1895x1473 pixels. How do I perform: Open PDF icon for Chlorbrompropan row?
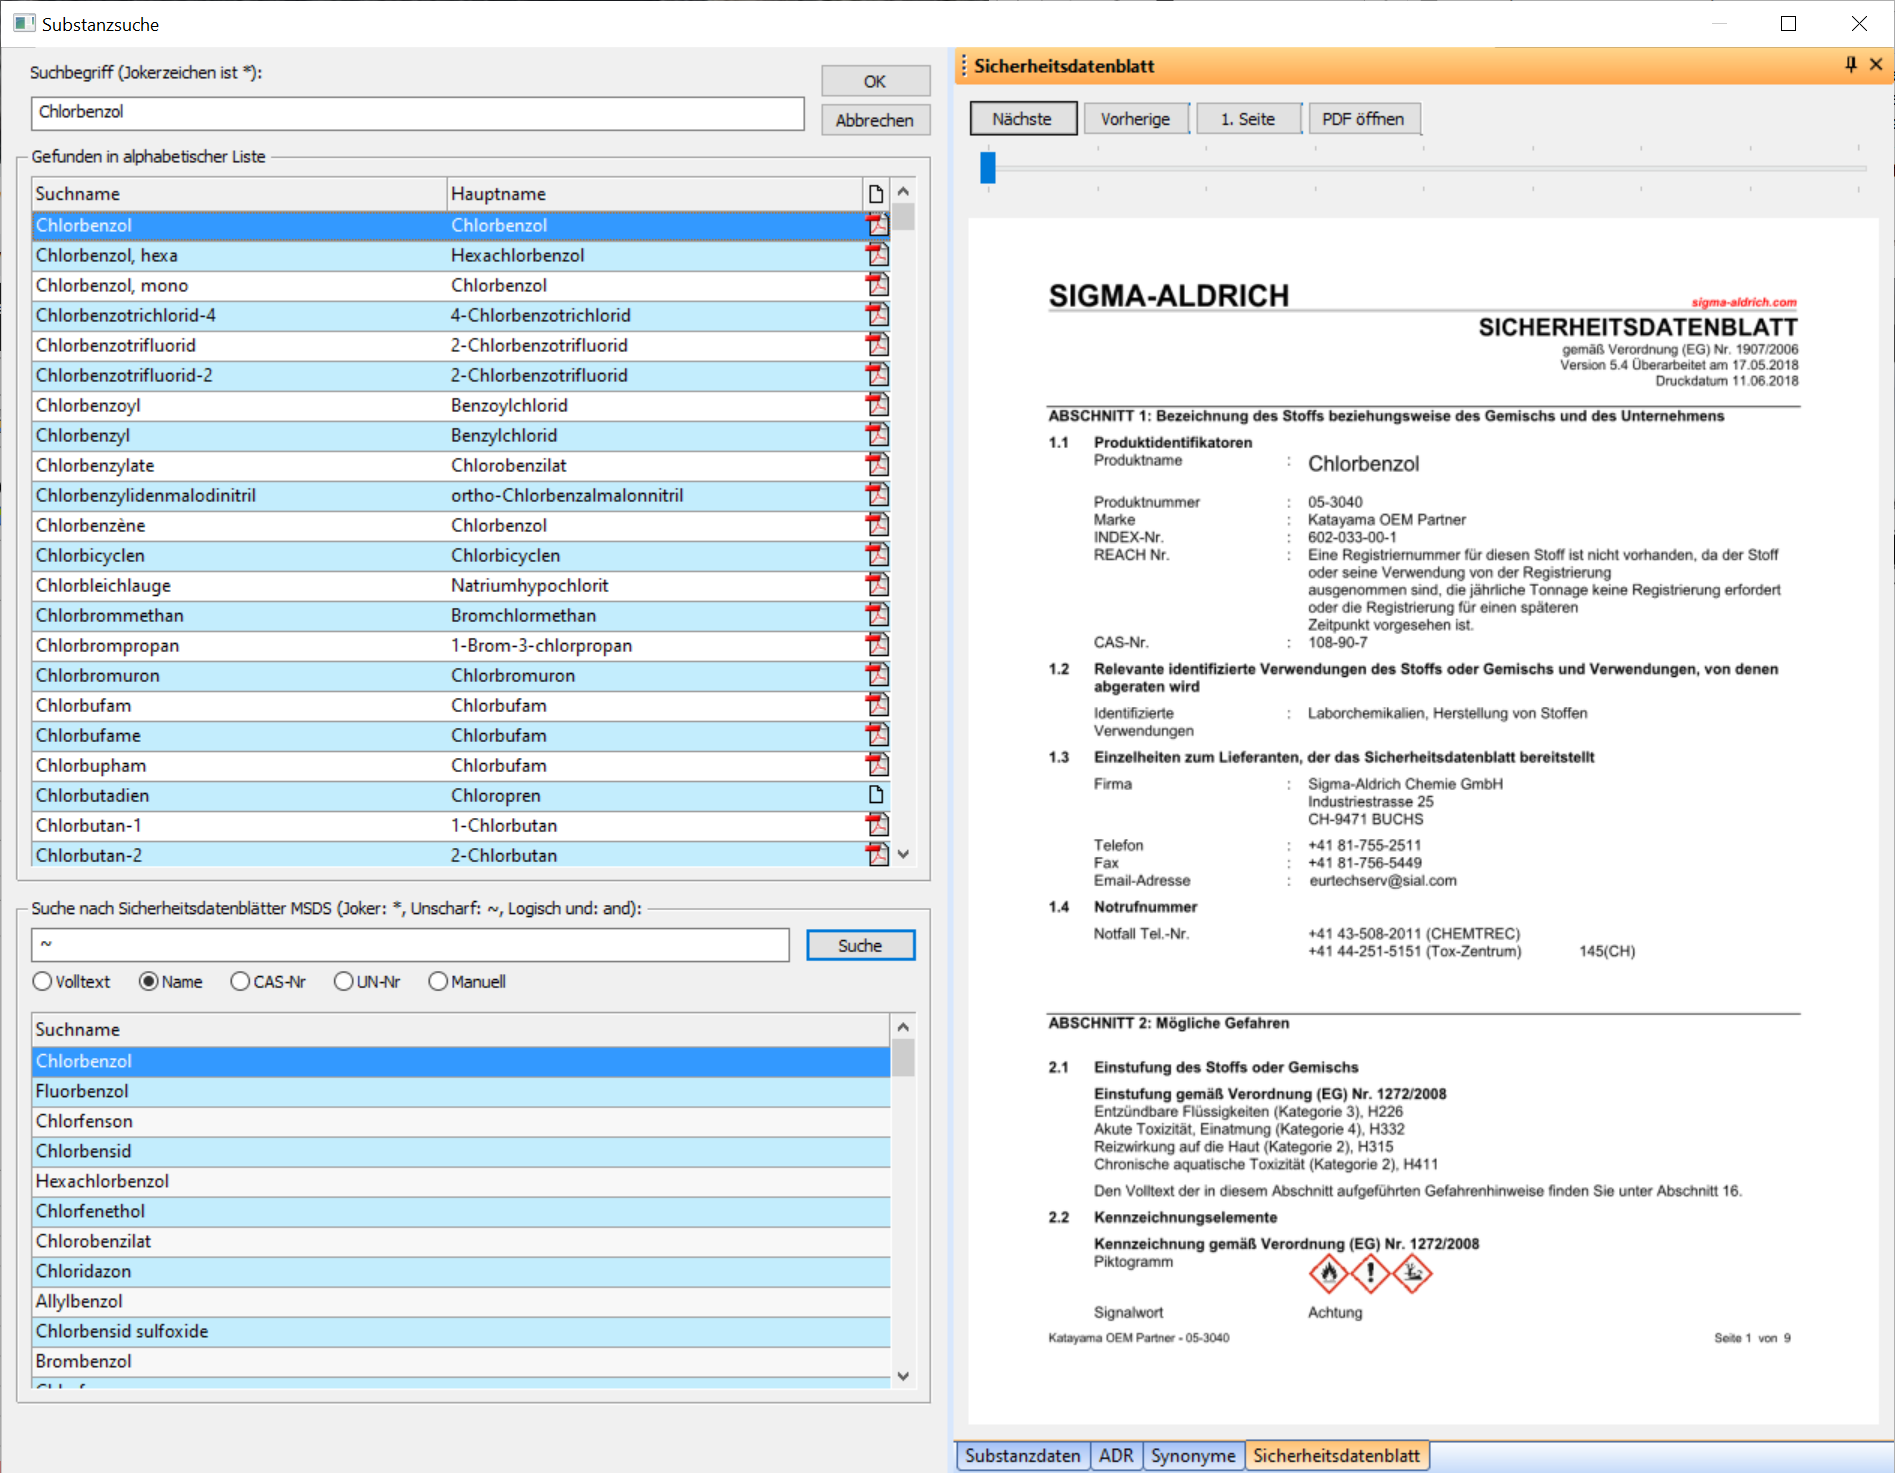point(877,645)
